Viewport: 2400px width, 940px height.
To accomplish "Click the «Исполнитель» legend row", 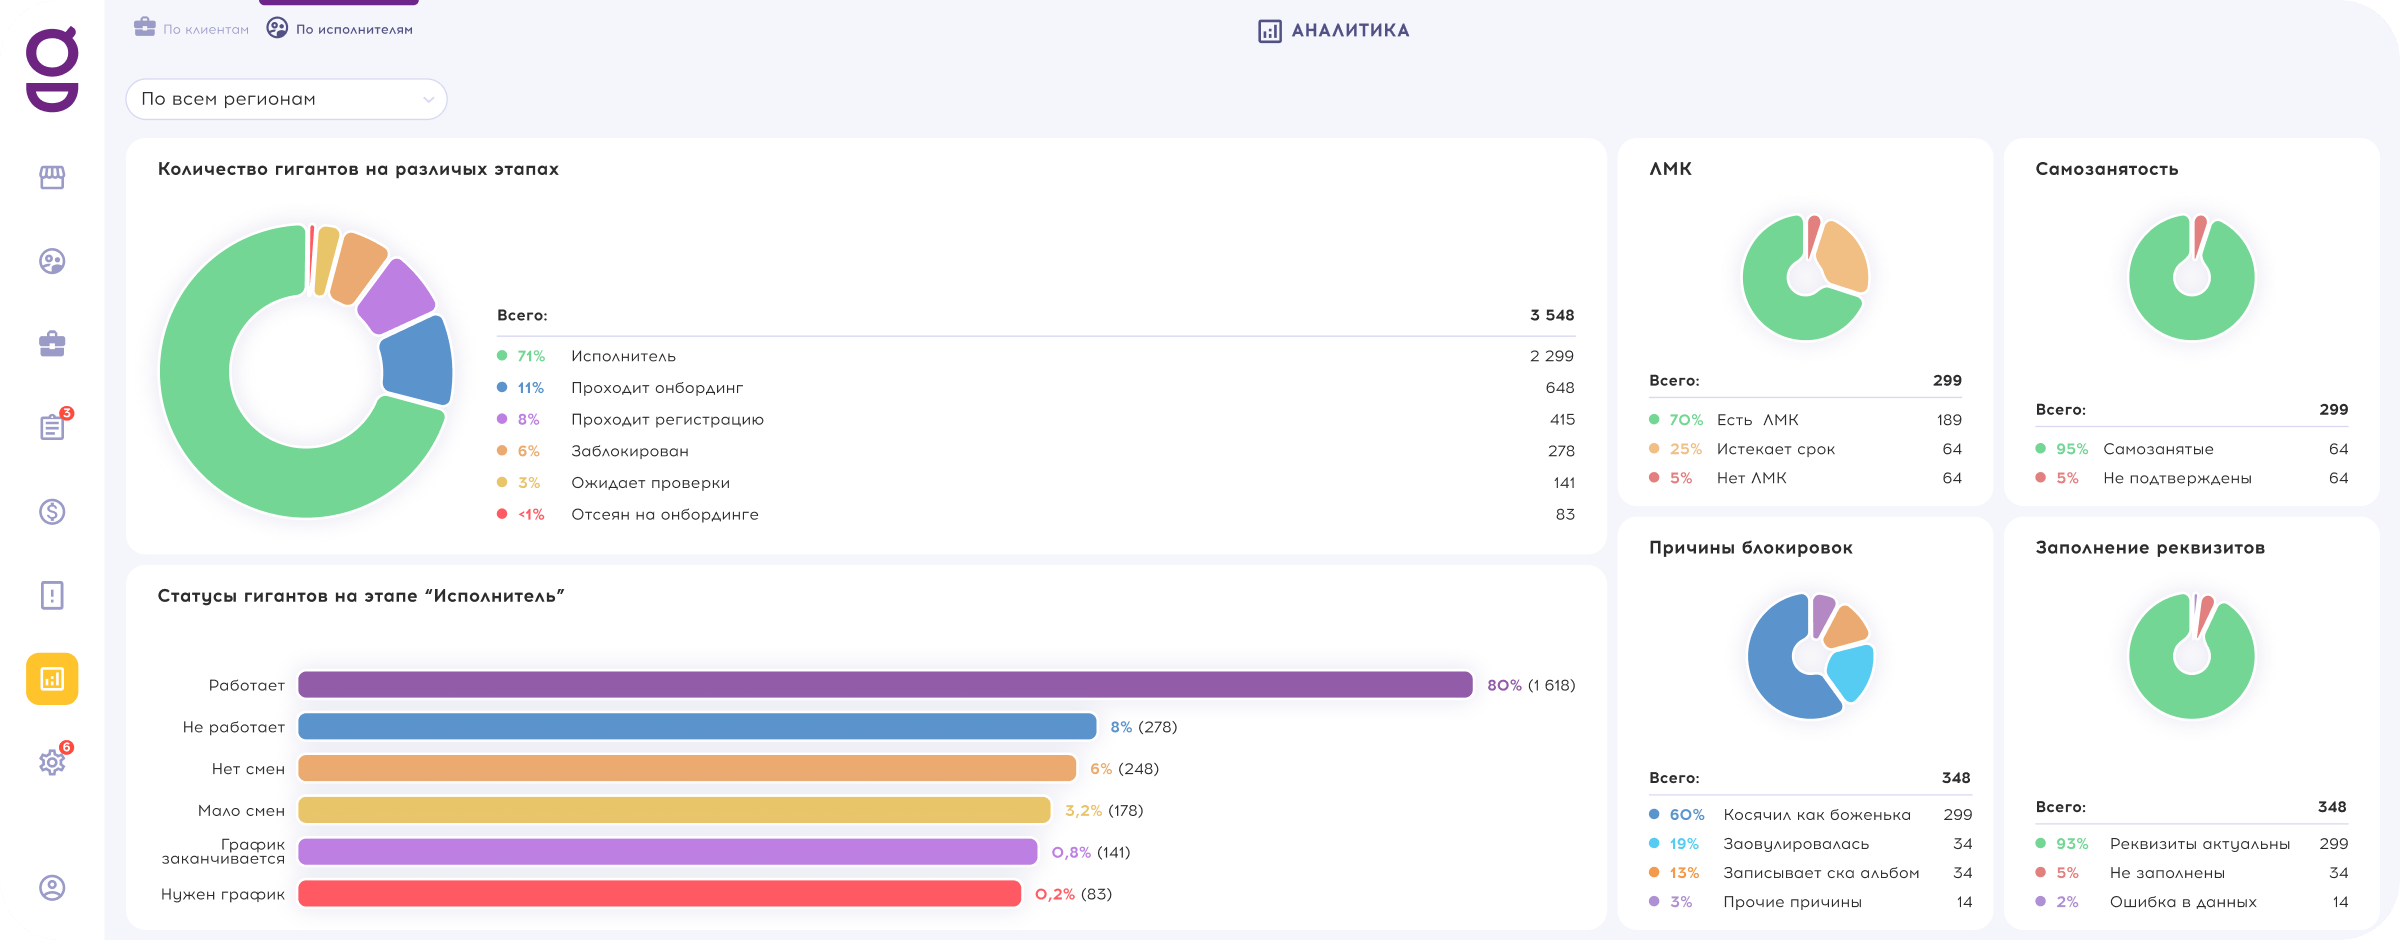I will (x=623, y=356).
